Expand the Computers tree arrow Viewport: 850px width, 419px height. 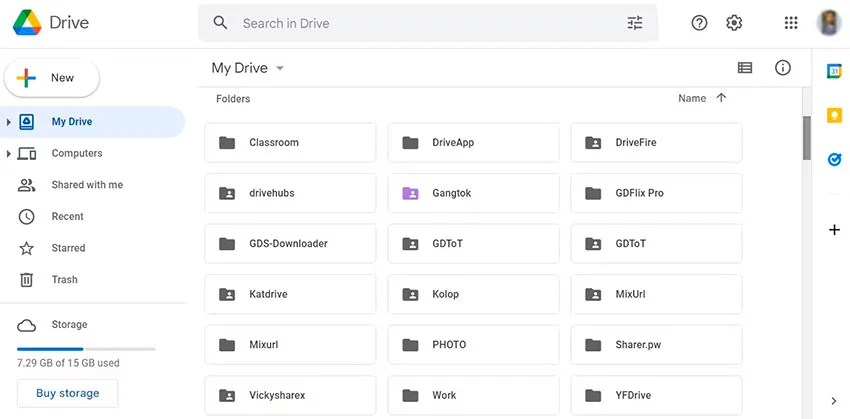pos(8,154)
